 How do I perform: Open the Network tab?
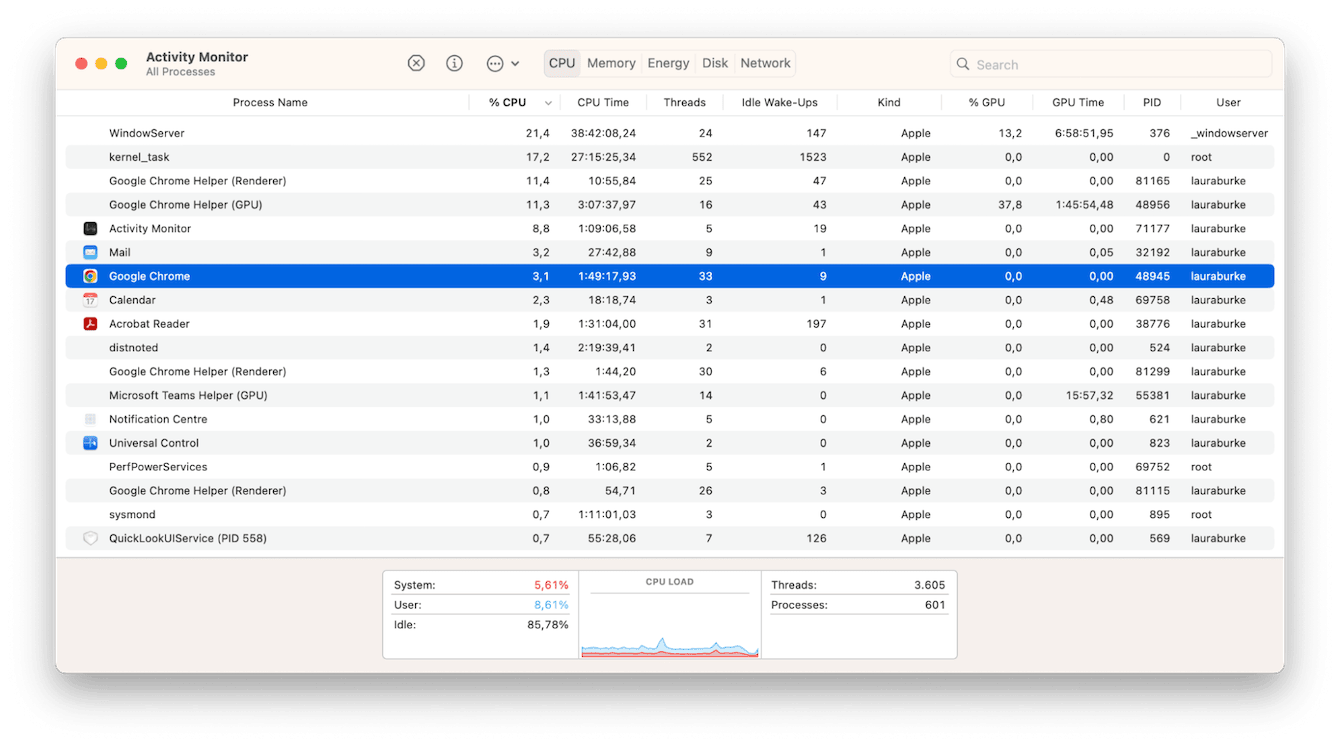pyautogui.click(x=764, y=63)
